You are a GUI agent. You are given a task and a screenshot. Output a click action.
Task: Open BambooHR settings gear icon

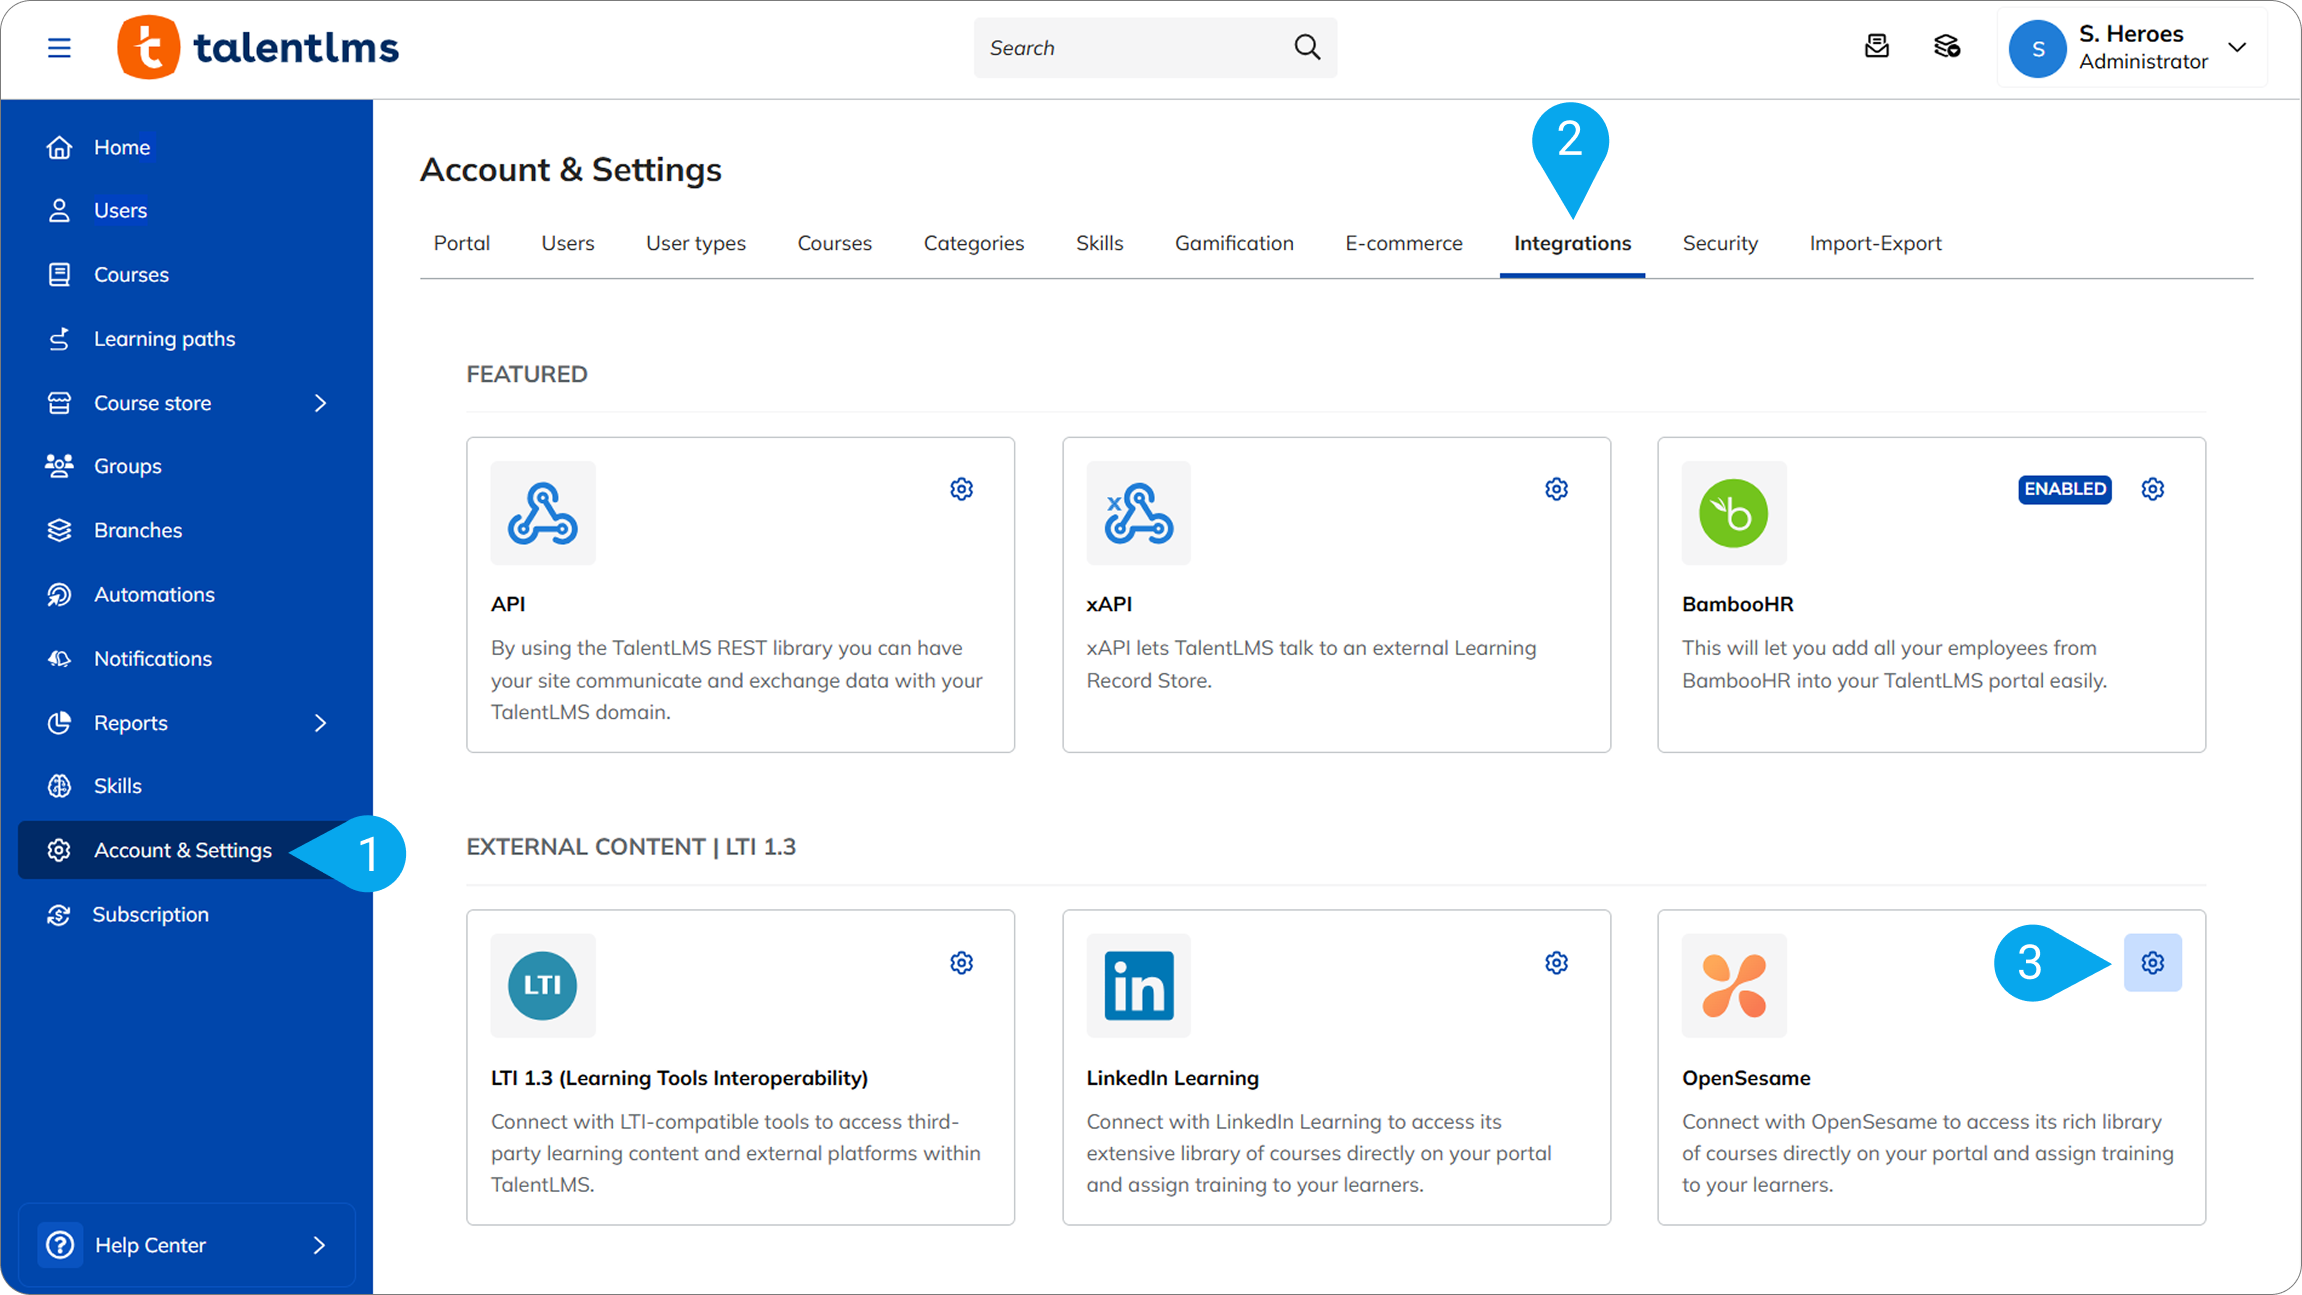click(x=2152, y=489)
